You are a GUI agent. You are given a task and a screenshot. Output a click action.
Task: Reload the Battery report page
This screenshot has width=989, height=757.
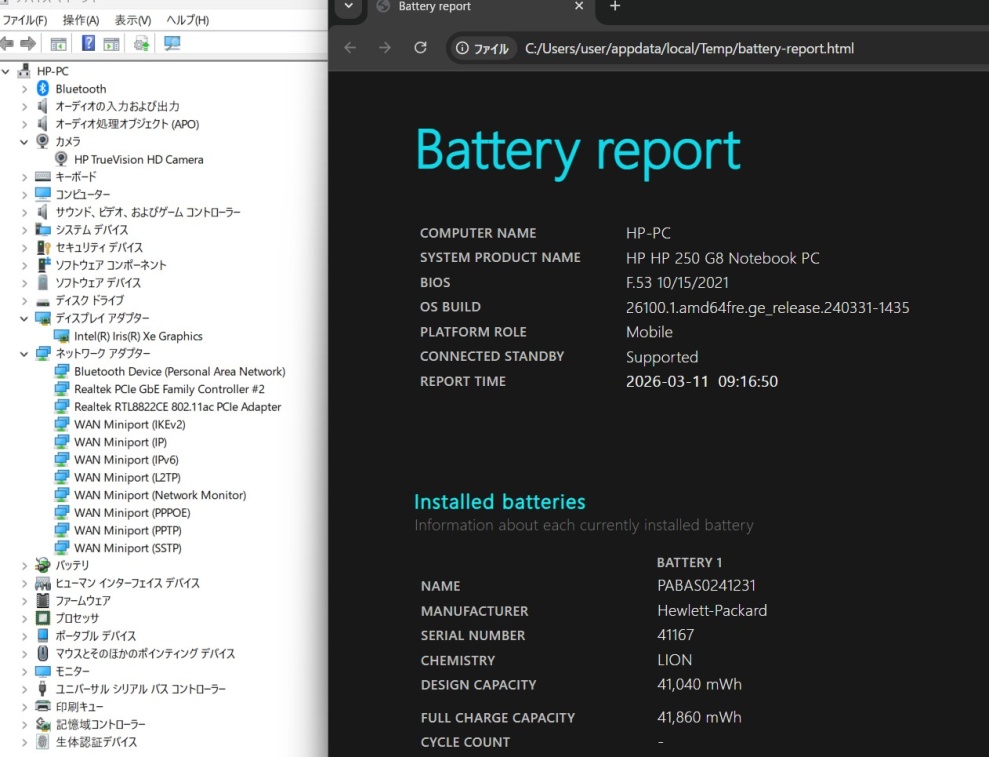420,48
